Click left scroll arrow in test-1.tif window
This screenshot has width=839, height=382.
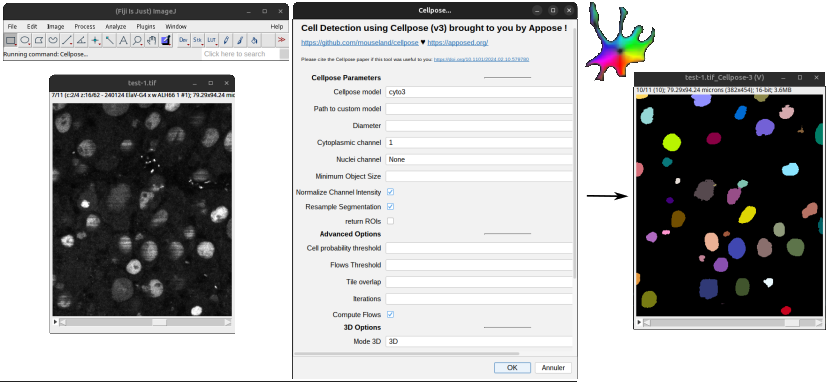tap(63, 322)
